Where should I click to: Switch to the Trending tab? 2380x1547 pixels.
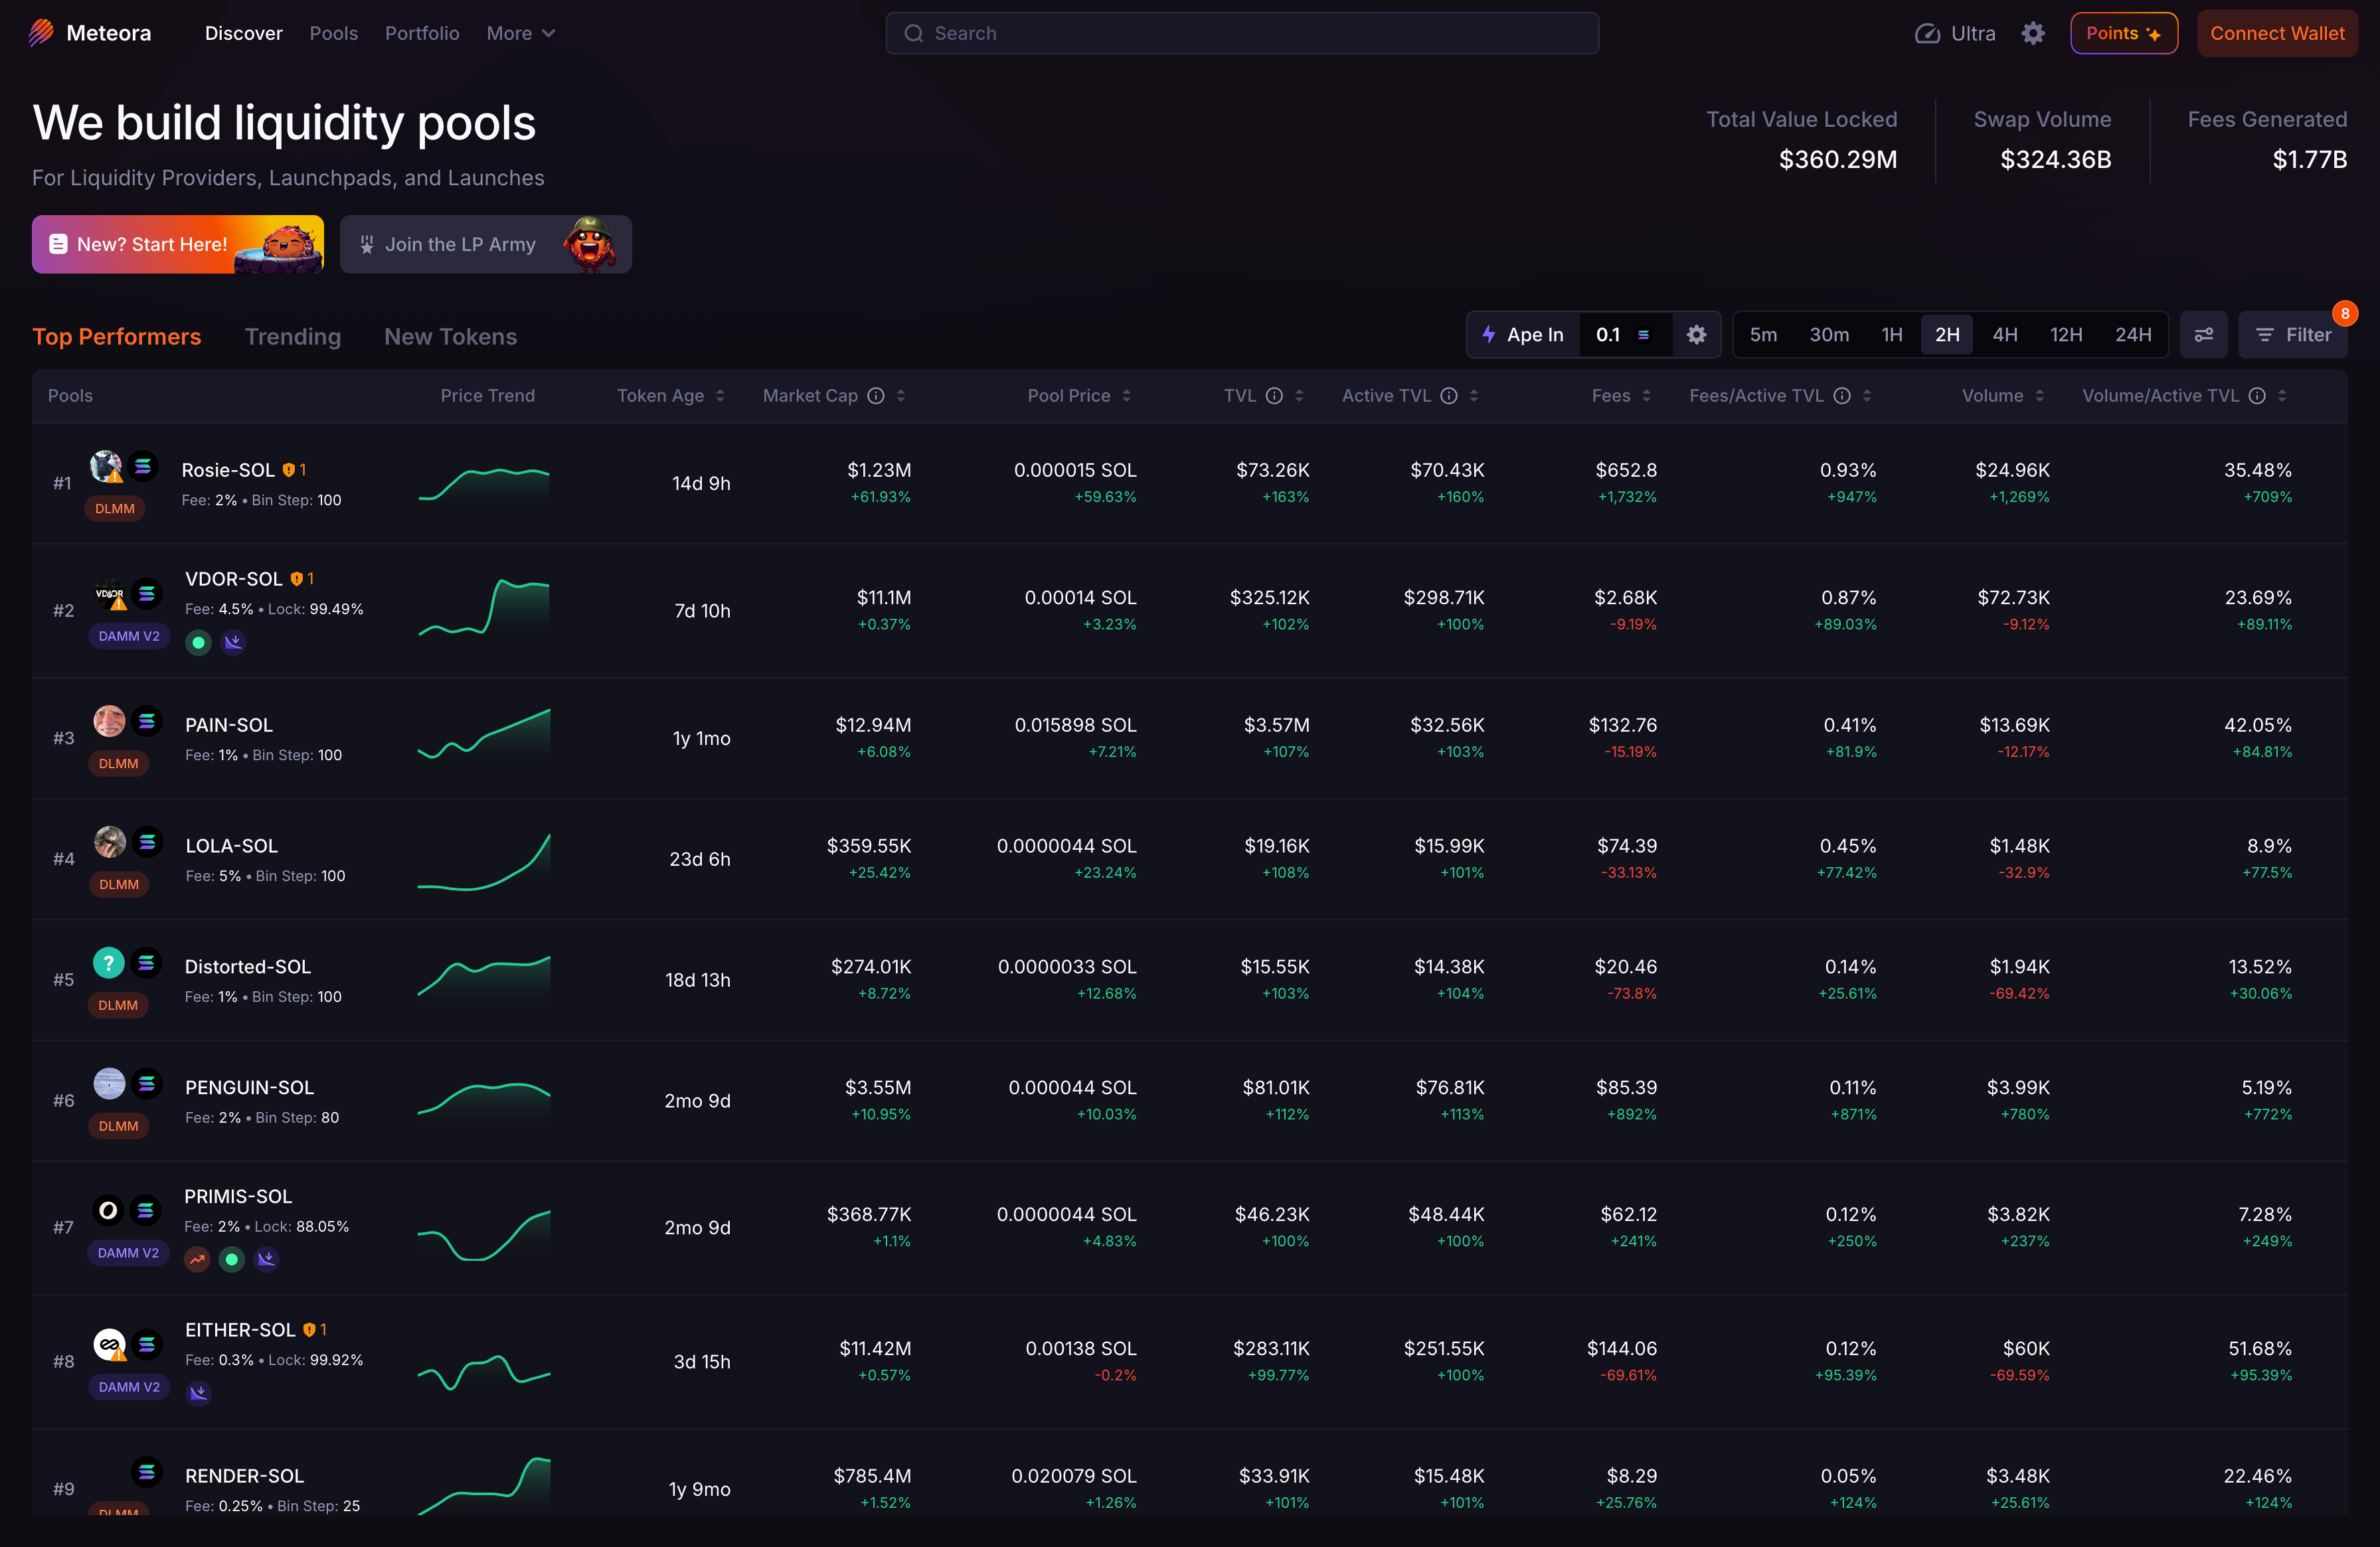click(x=292, y=337)
